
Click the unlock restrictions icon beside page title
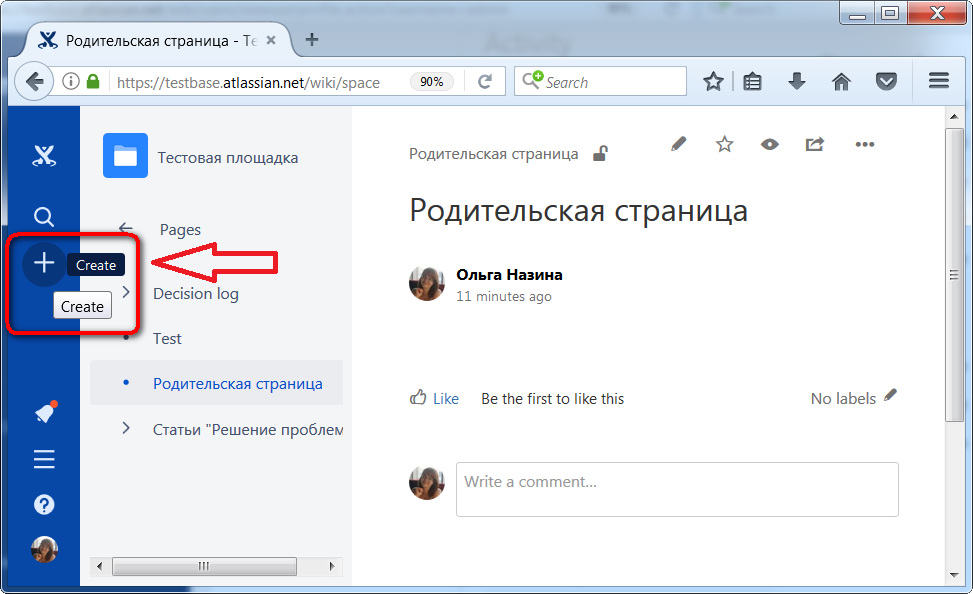600,154
